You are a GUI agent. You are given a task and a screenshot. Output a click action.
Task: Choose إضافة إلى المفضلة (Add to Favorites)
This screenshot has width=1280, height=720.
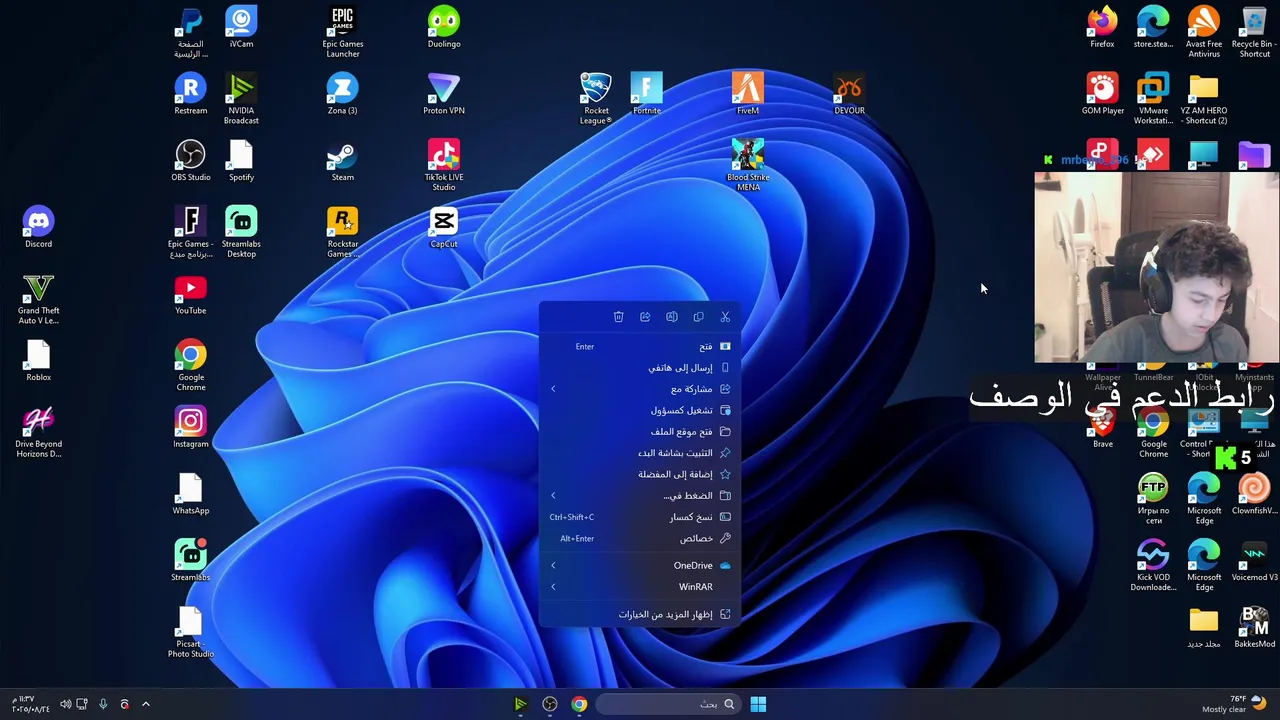coord(640,474)
